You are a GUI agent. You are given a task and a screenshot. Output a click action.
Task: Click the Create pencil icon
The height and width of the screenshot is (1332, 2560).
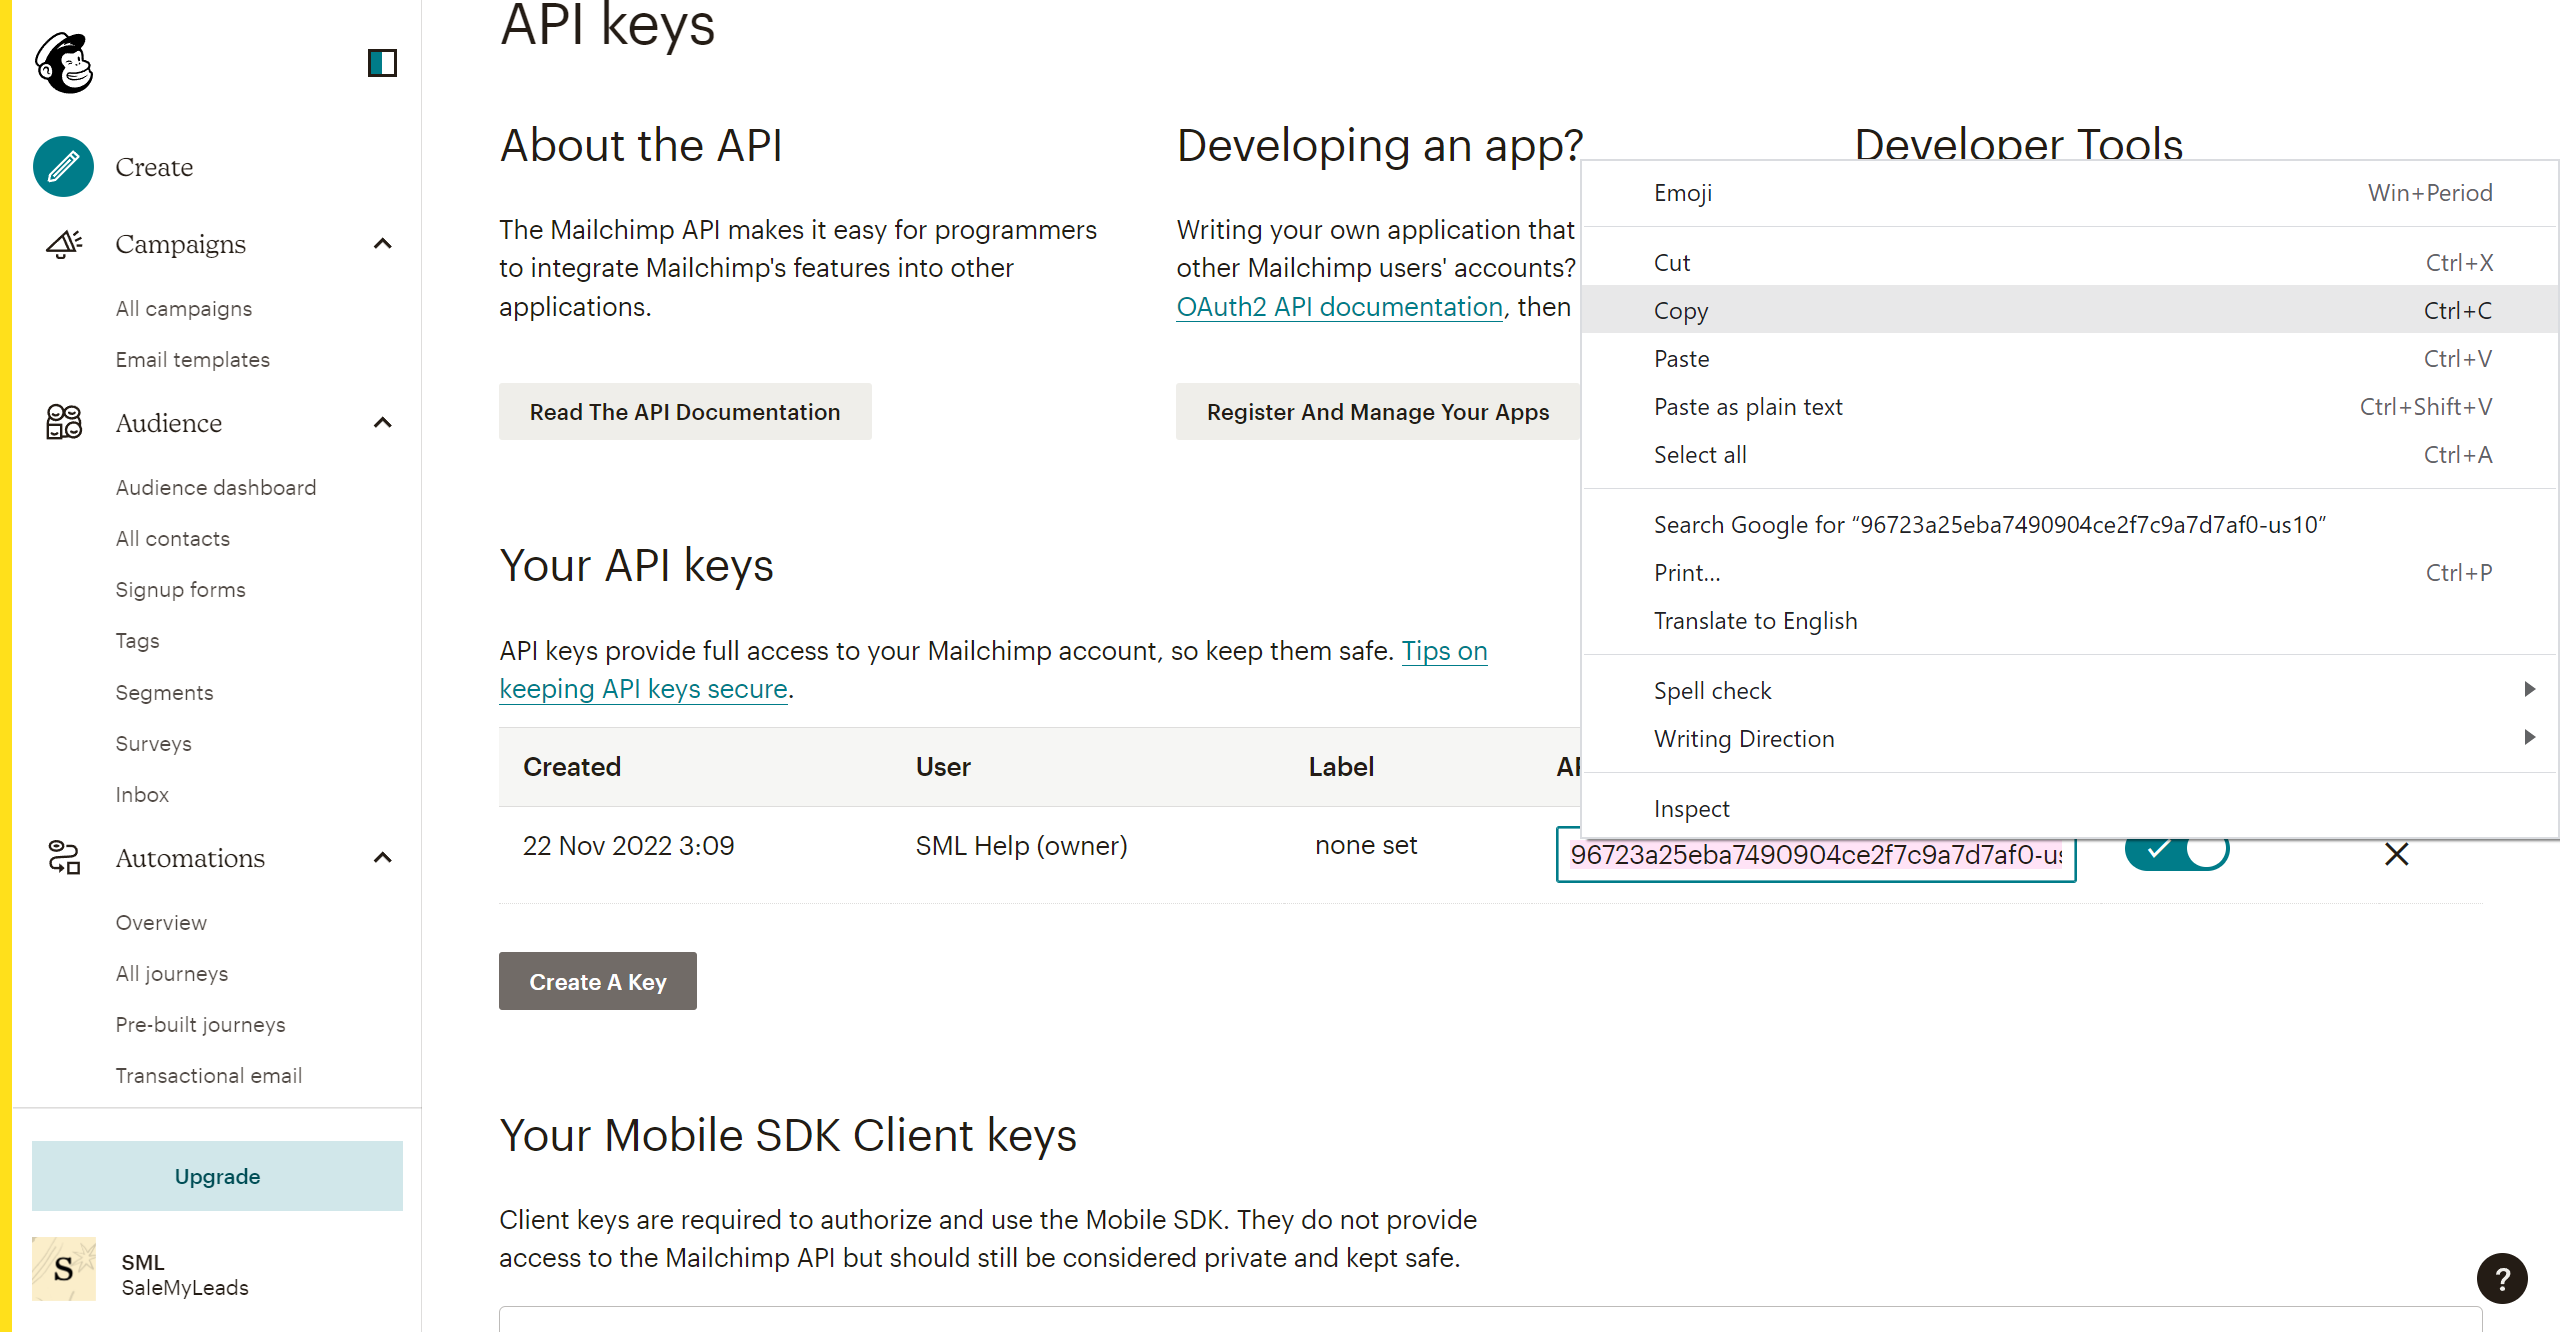coord(63,166)
